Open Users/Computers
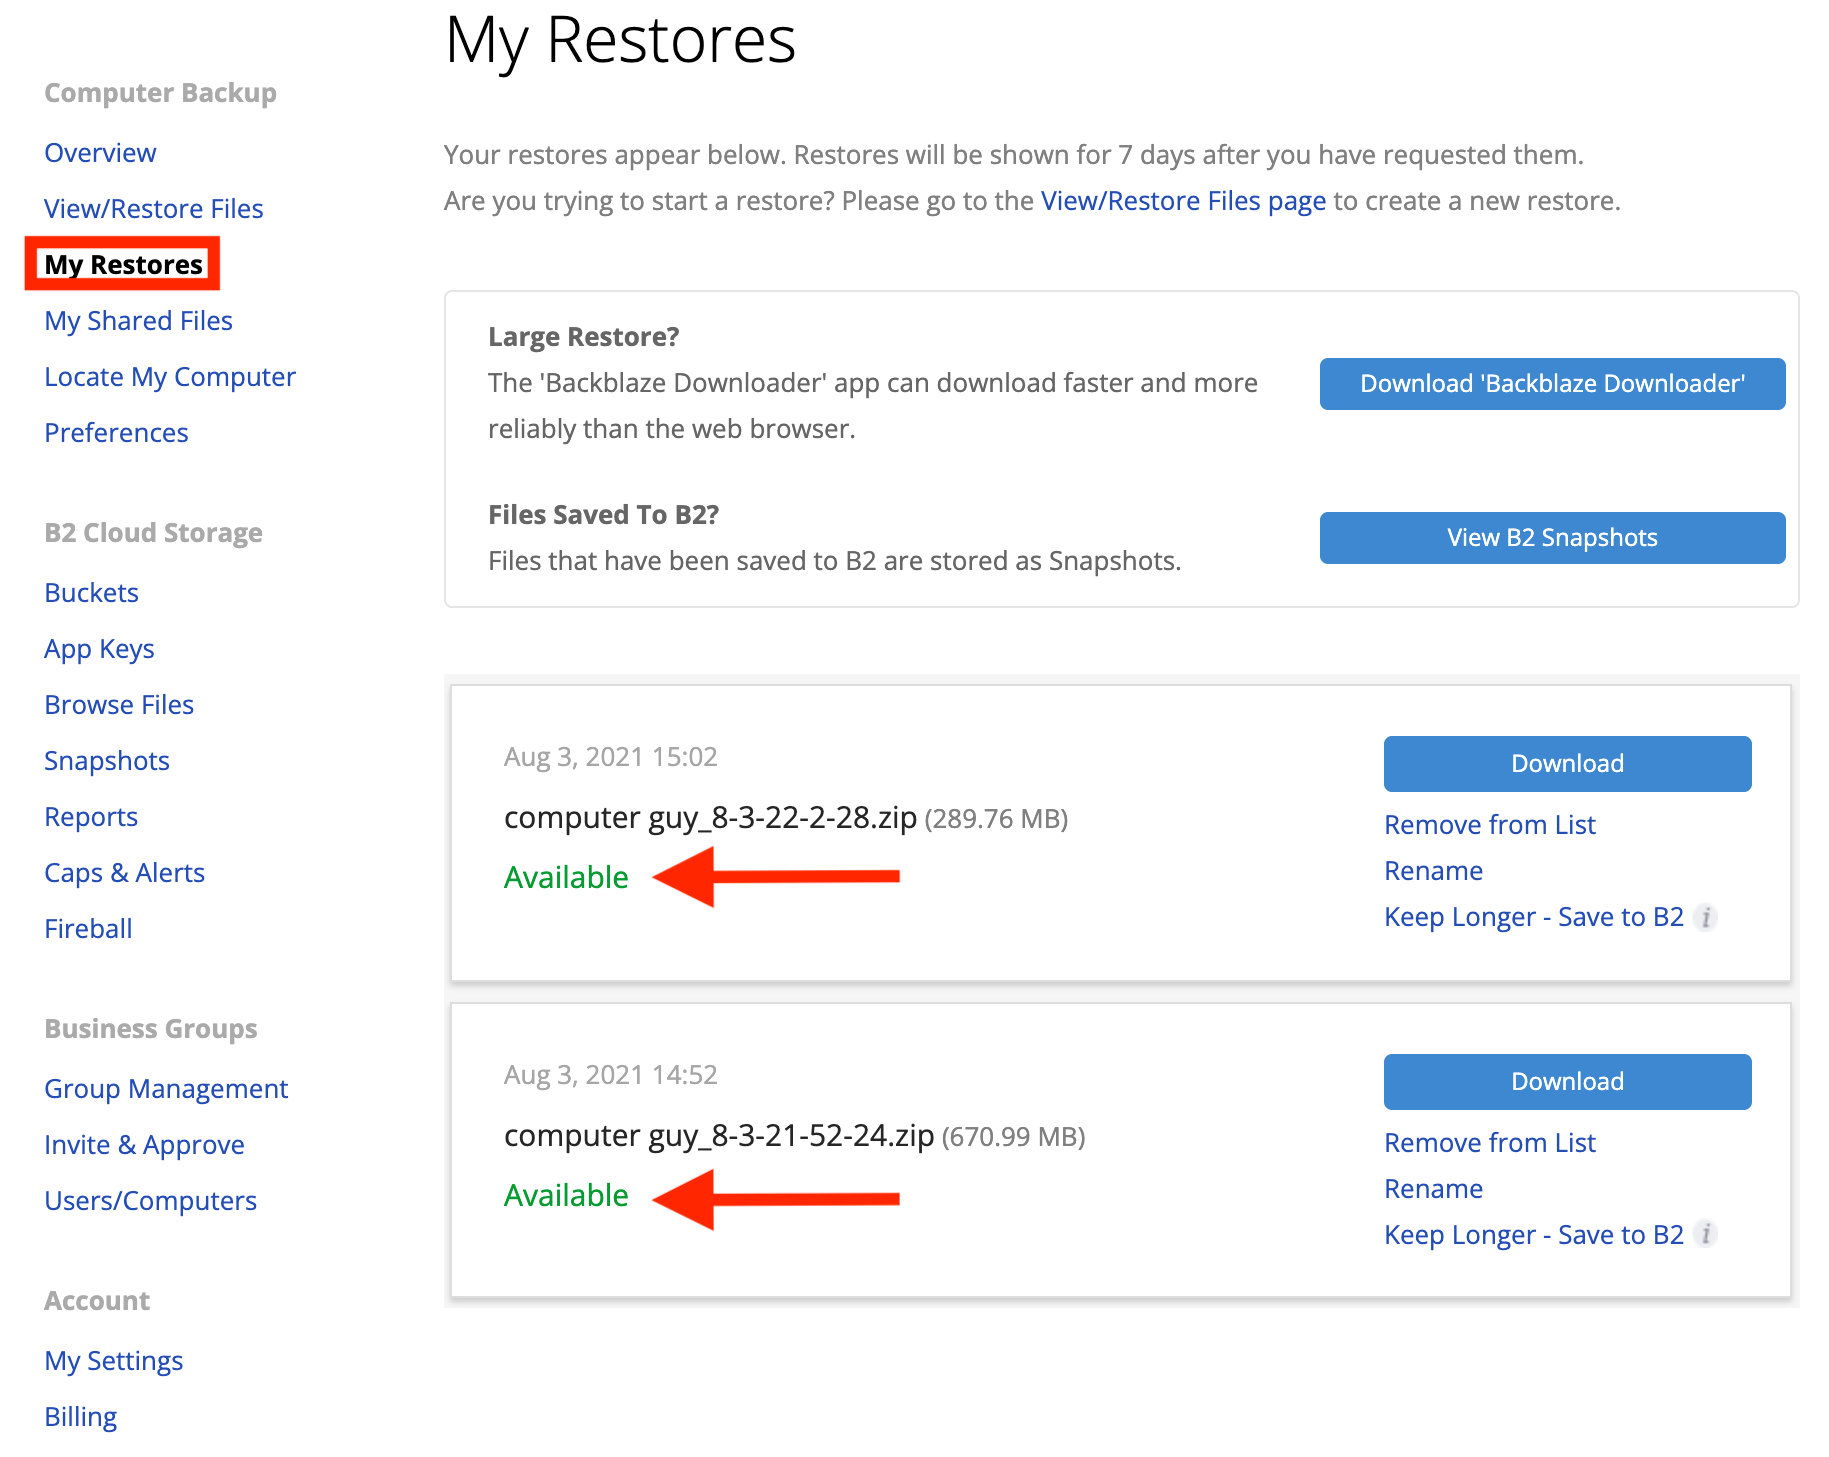Screen dimensions: 1829x1457 [150, 1201]
